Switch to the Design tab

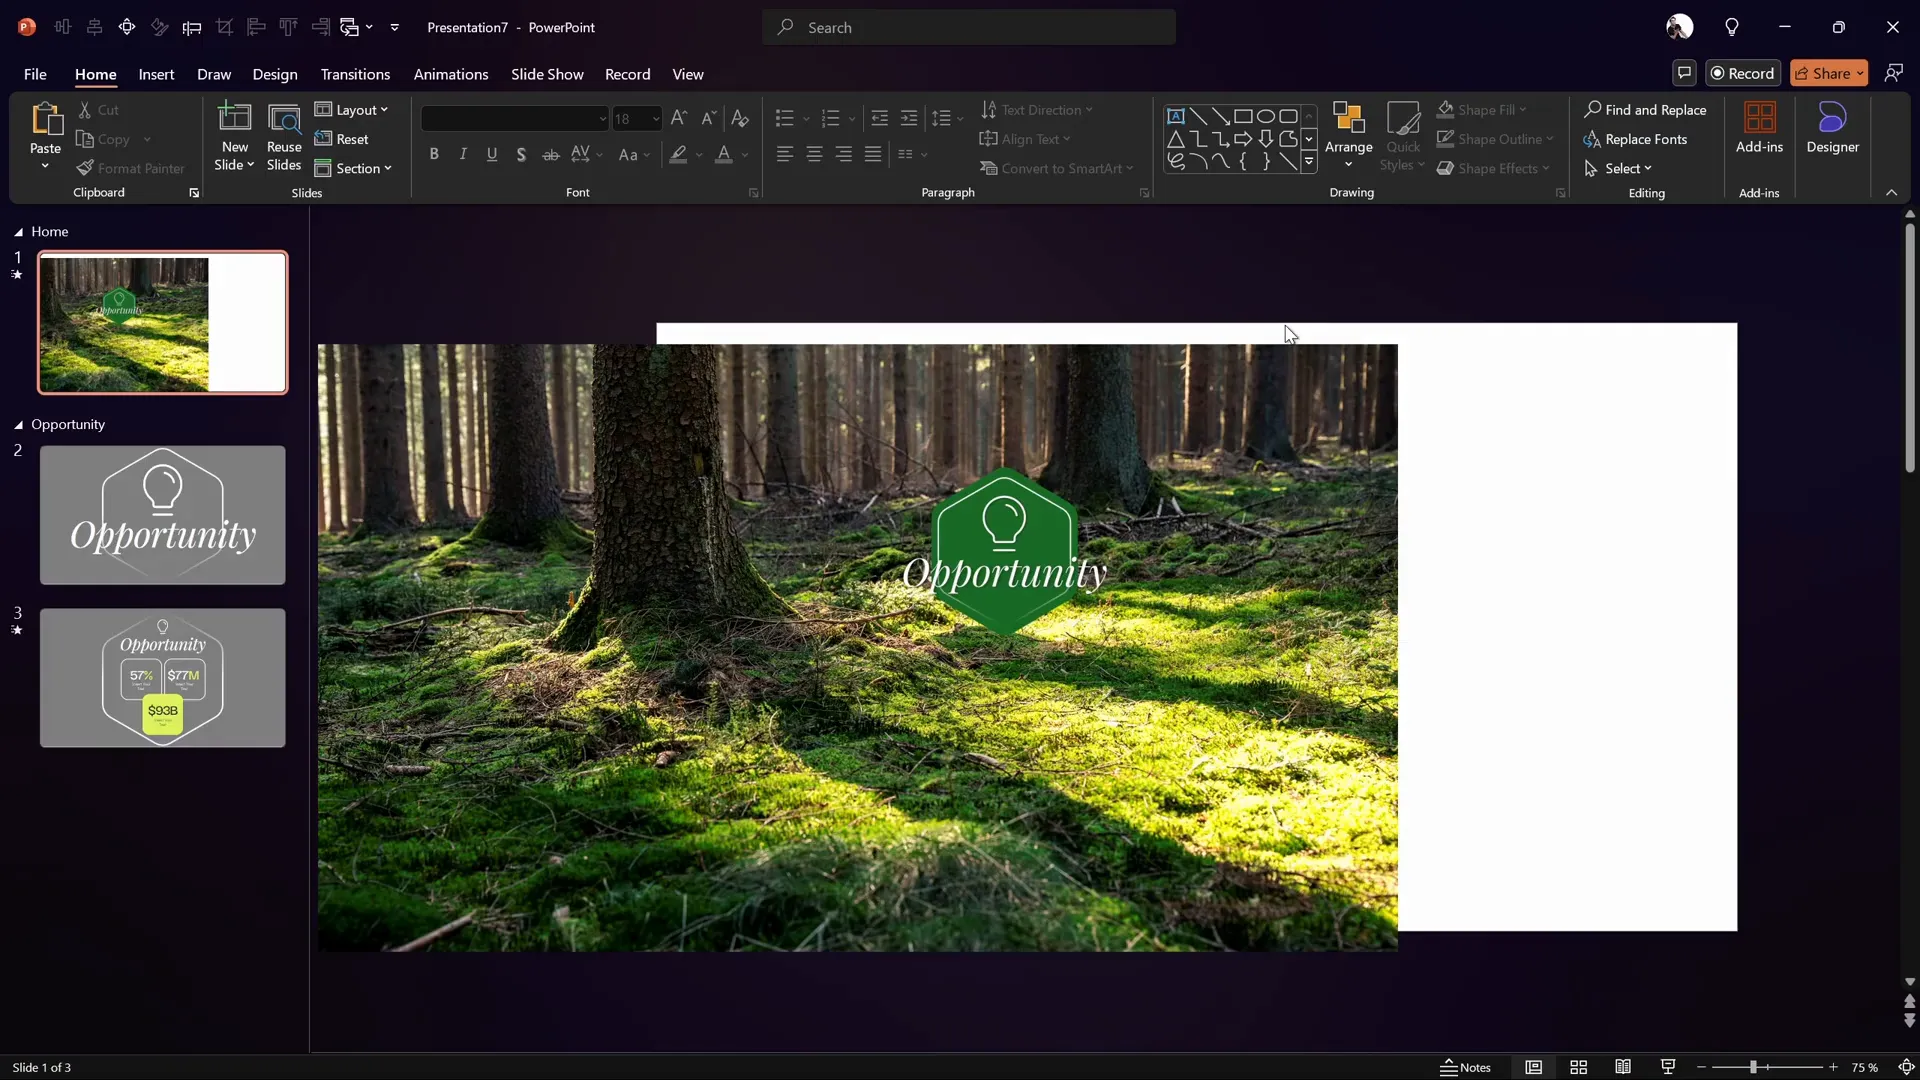coord(275,74)
